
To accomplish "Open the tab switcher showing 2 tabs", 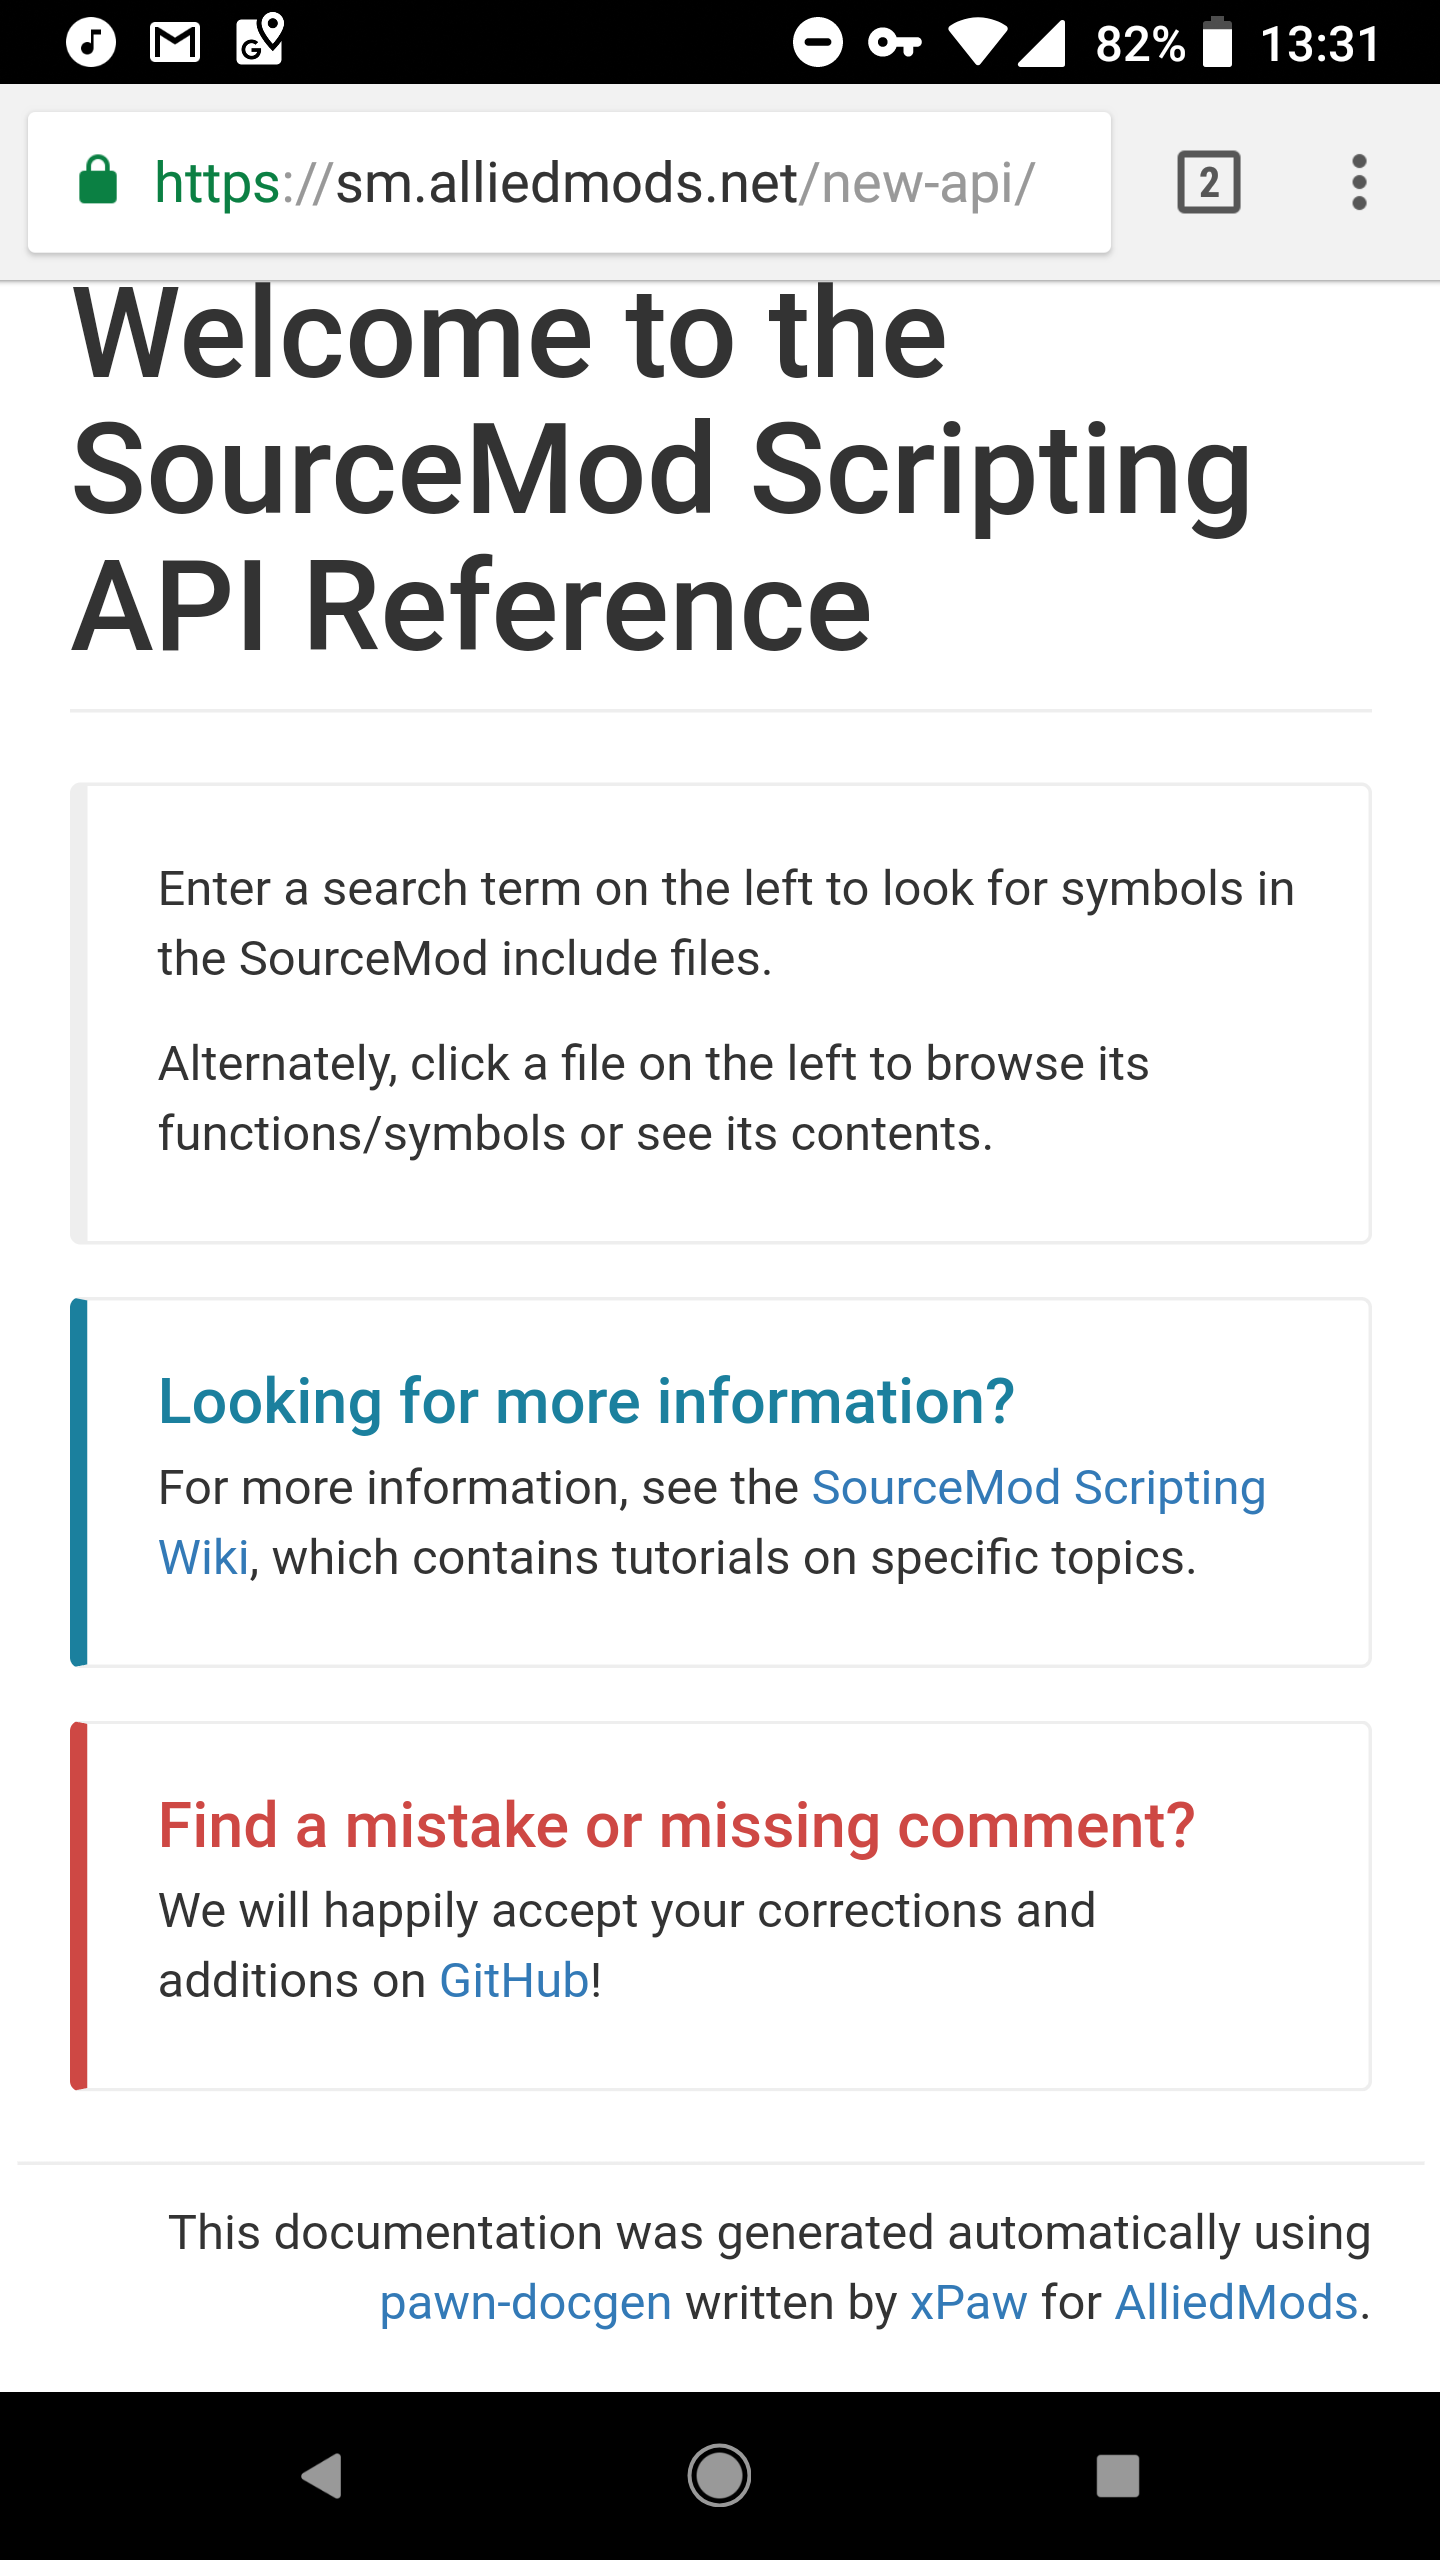I will tap(1208, 182).
